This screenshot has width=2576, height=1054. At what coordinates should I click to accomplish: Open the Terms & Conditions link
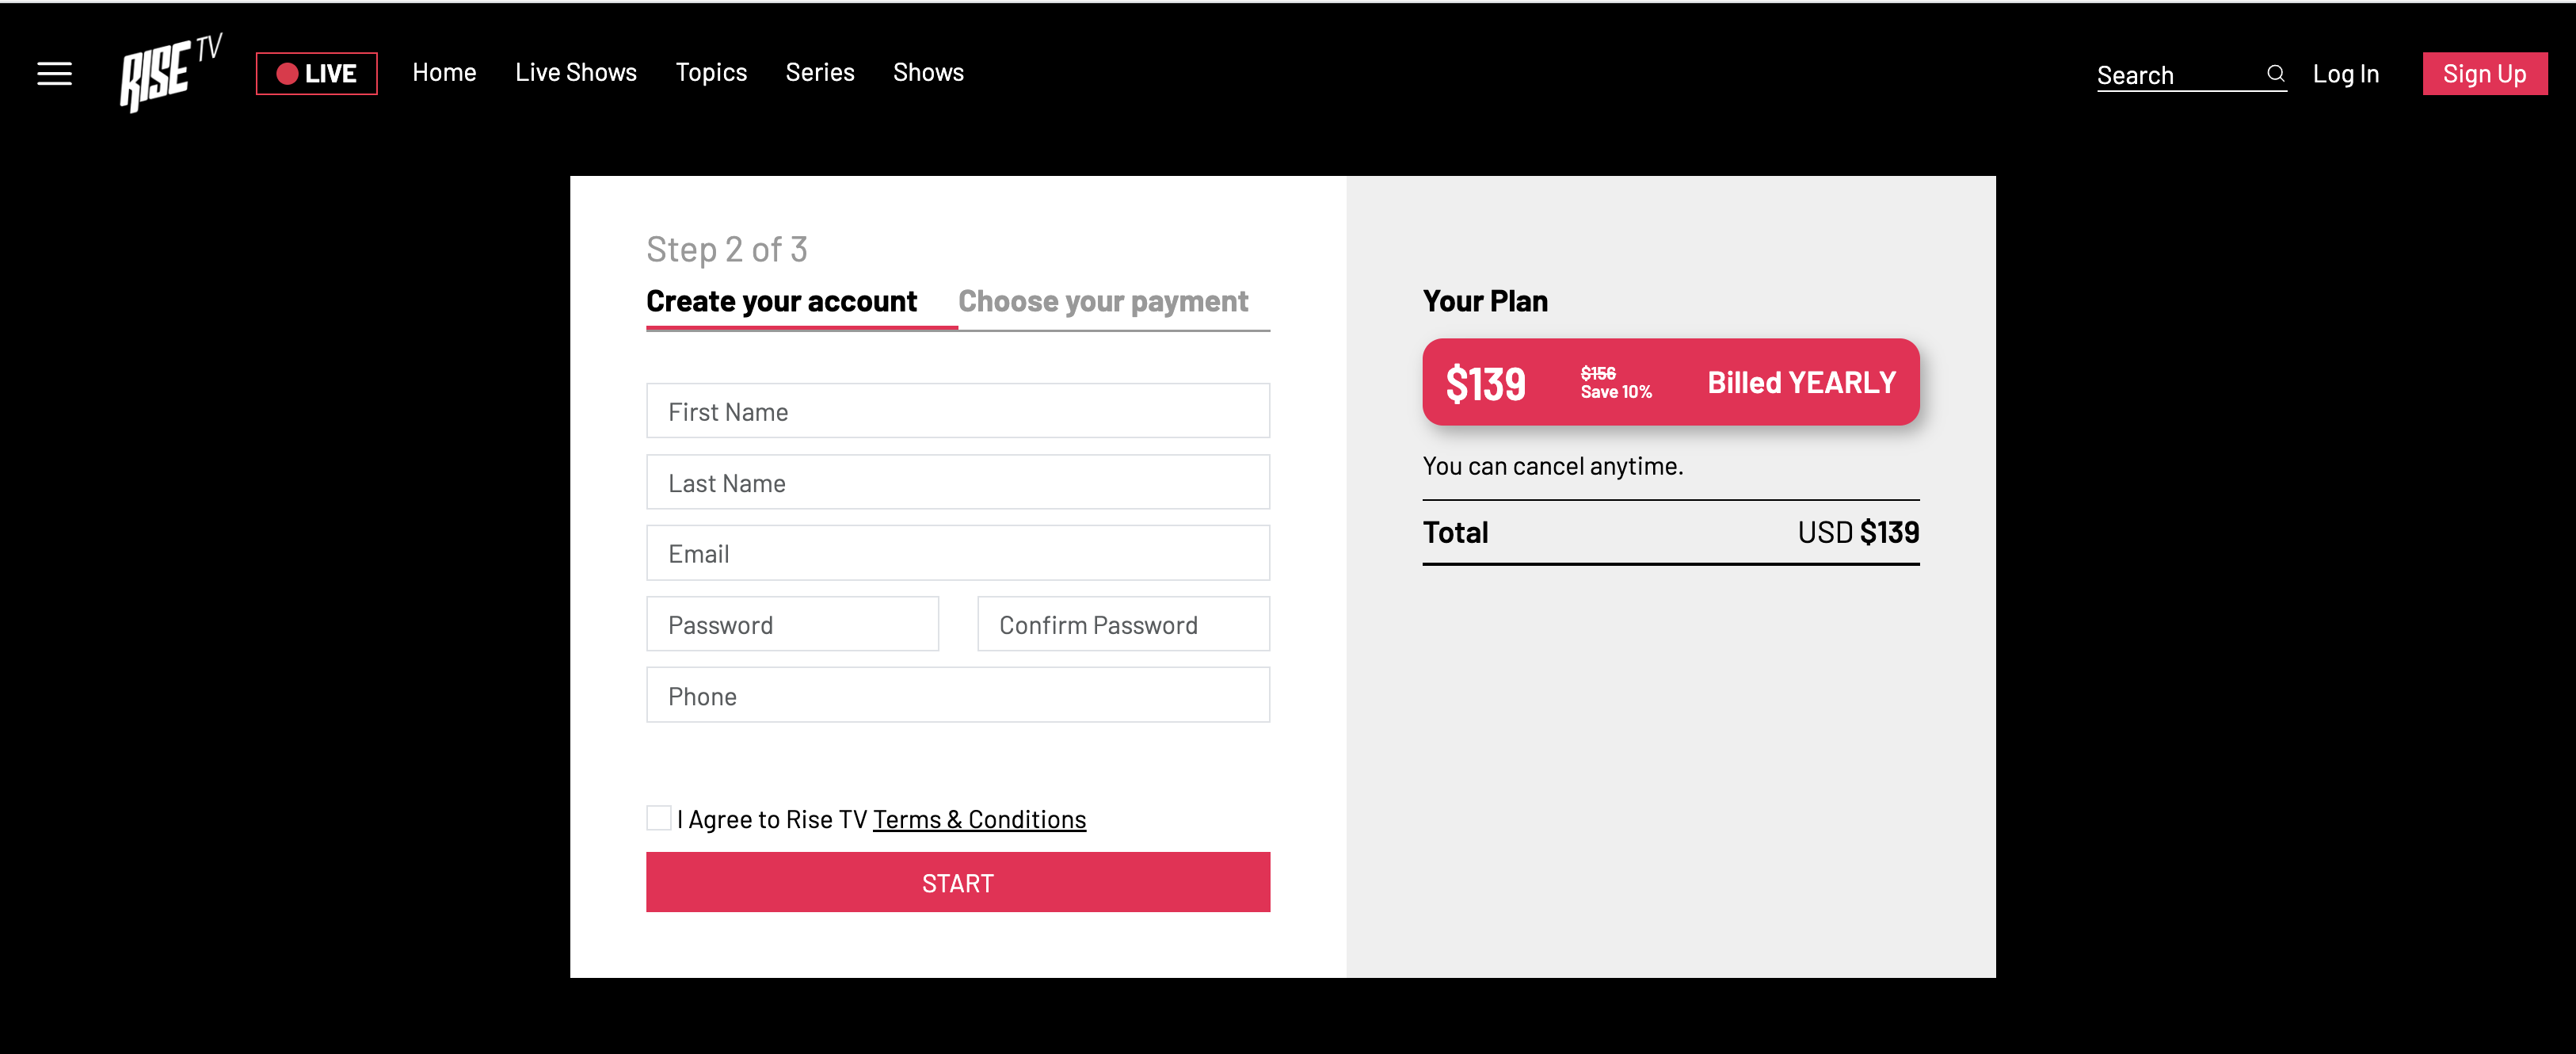(979, 819)
